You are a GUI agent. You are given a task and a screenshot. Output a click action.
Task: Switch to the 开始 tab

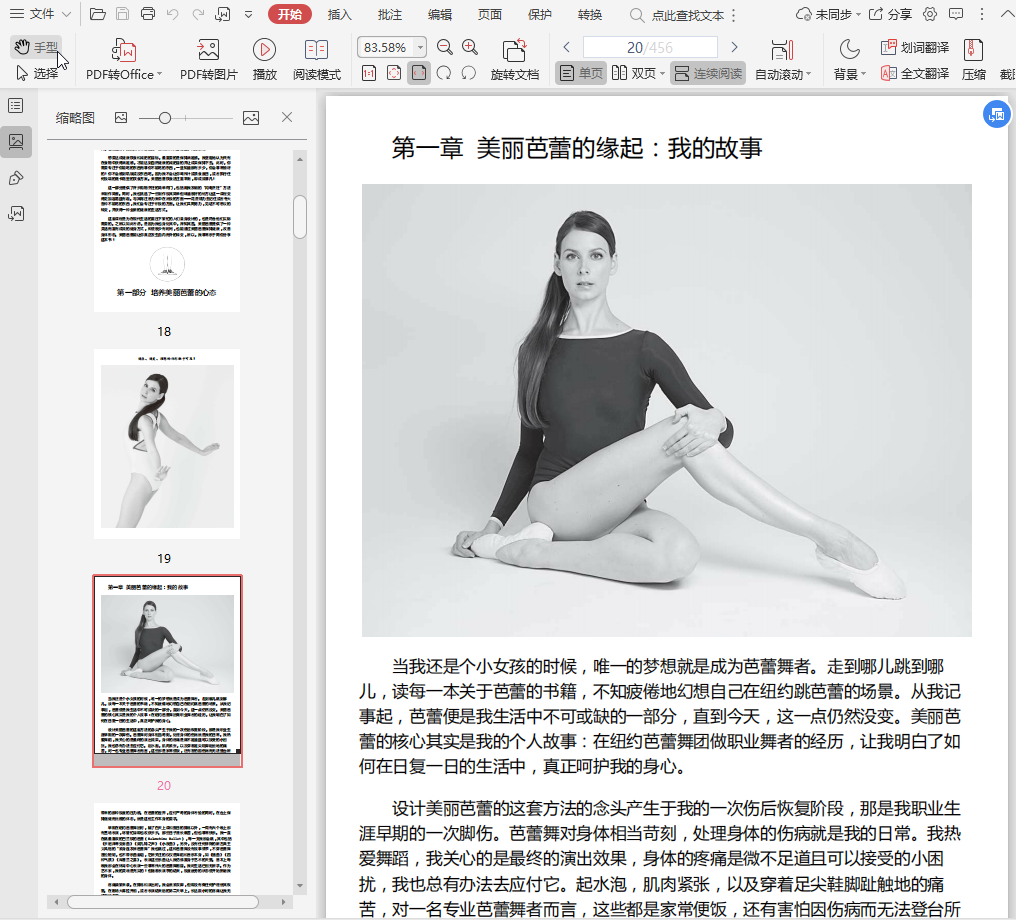[290, 14]
